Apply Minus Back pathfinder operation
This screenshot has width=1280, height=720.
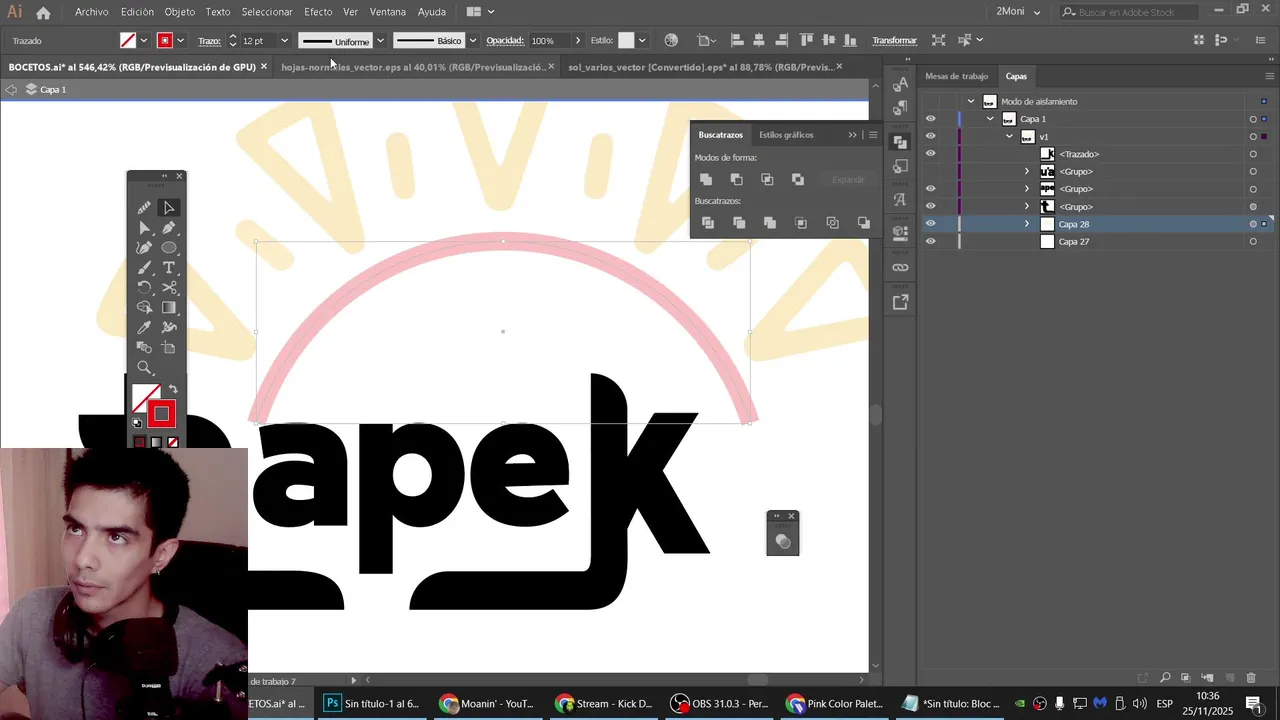864,223
